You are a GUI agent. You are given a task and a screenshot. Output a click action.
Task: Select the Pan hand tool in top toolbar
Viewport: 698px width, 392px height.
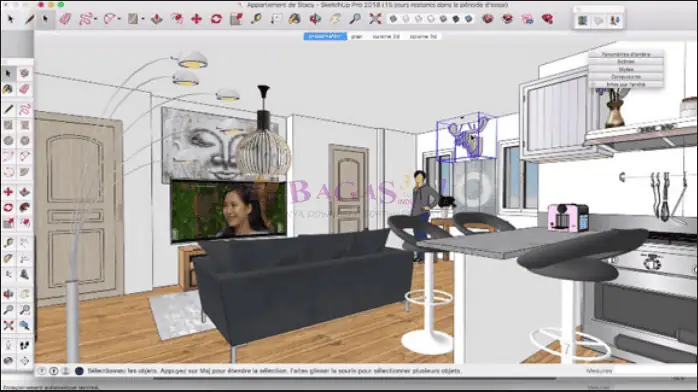[335, 19]
